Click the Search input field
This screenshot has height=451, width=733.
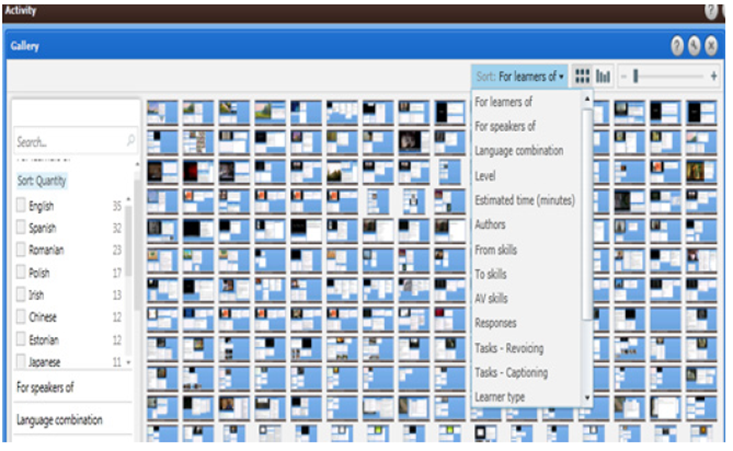68,142
